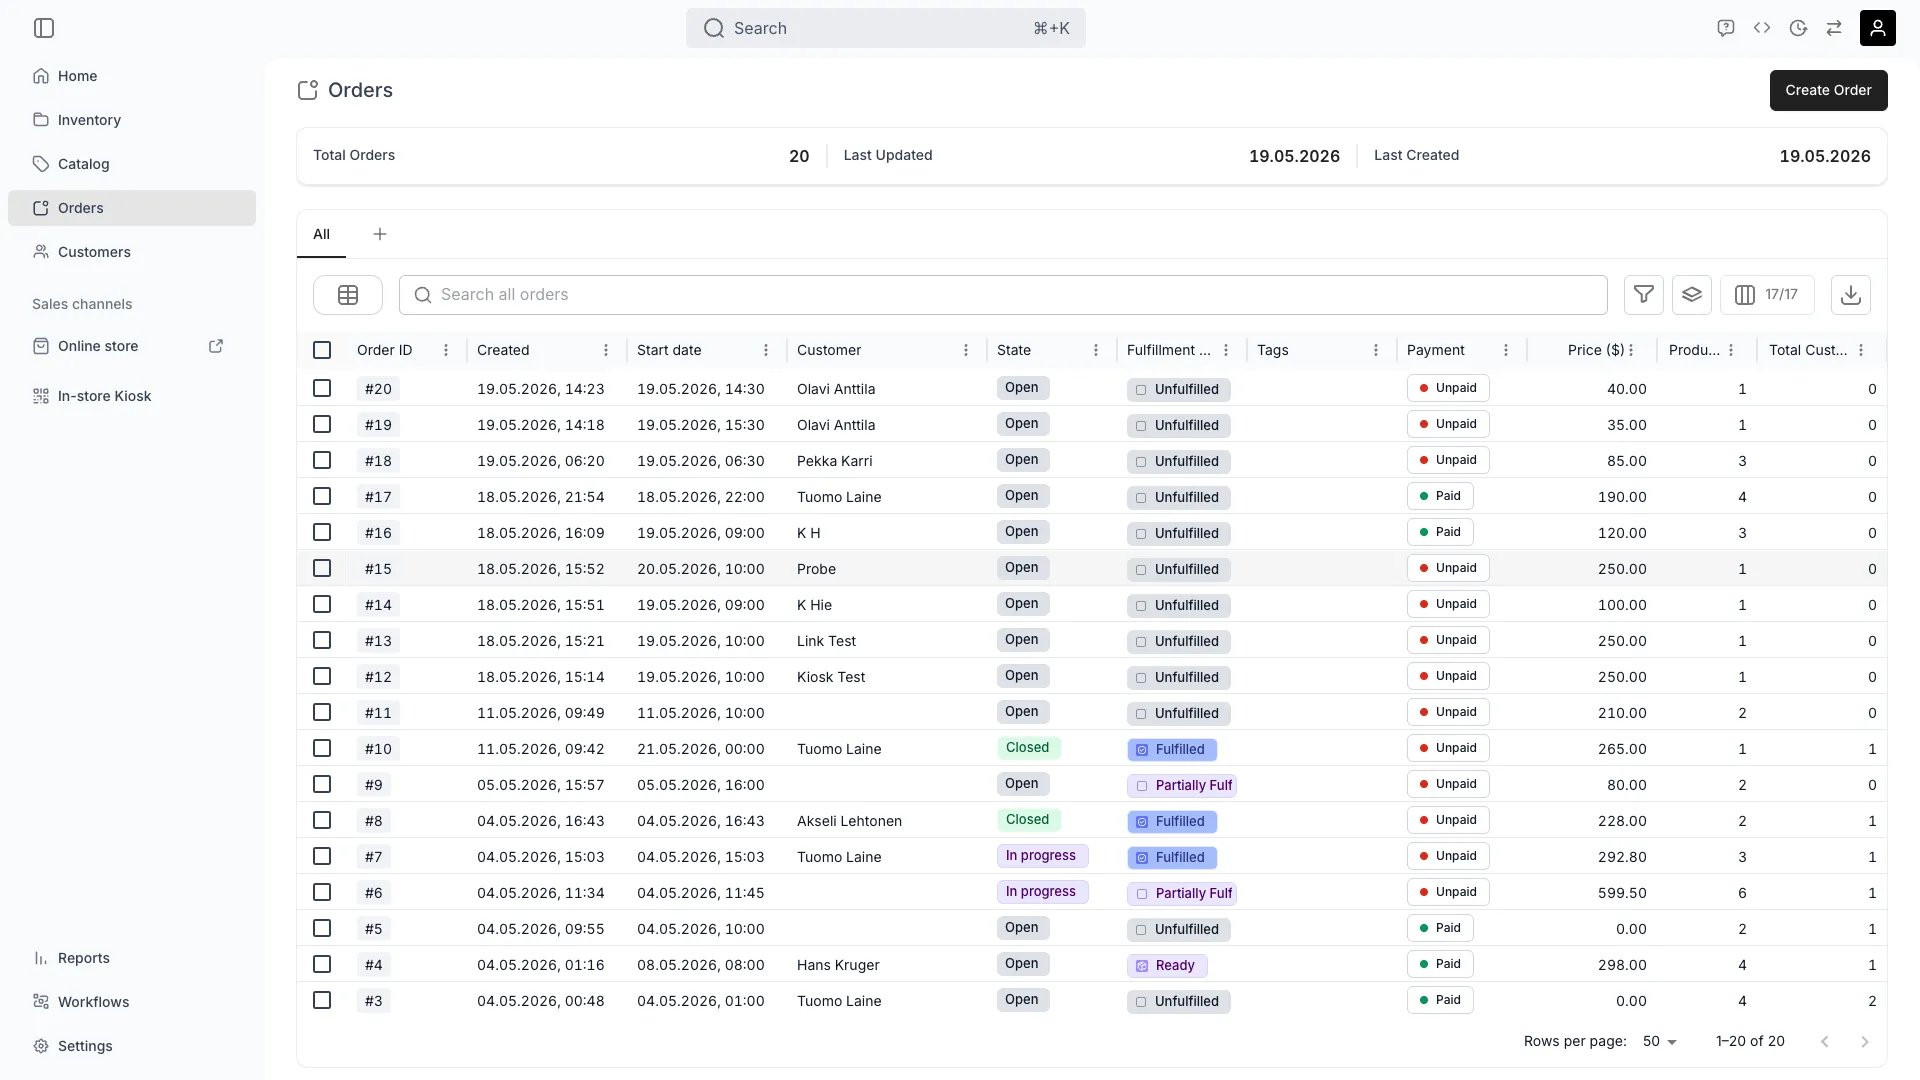Open Customer column options menu
Image resolution: width=1920 pixels, height=1080 pixels.
click(966, 350)
